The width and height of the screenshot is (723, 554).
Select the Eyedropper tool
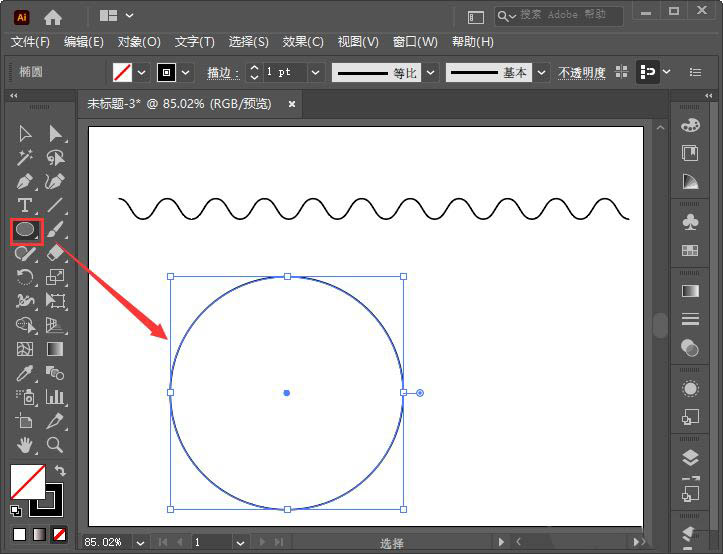(25, 373)
